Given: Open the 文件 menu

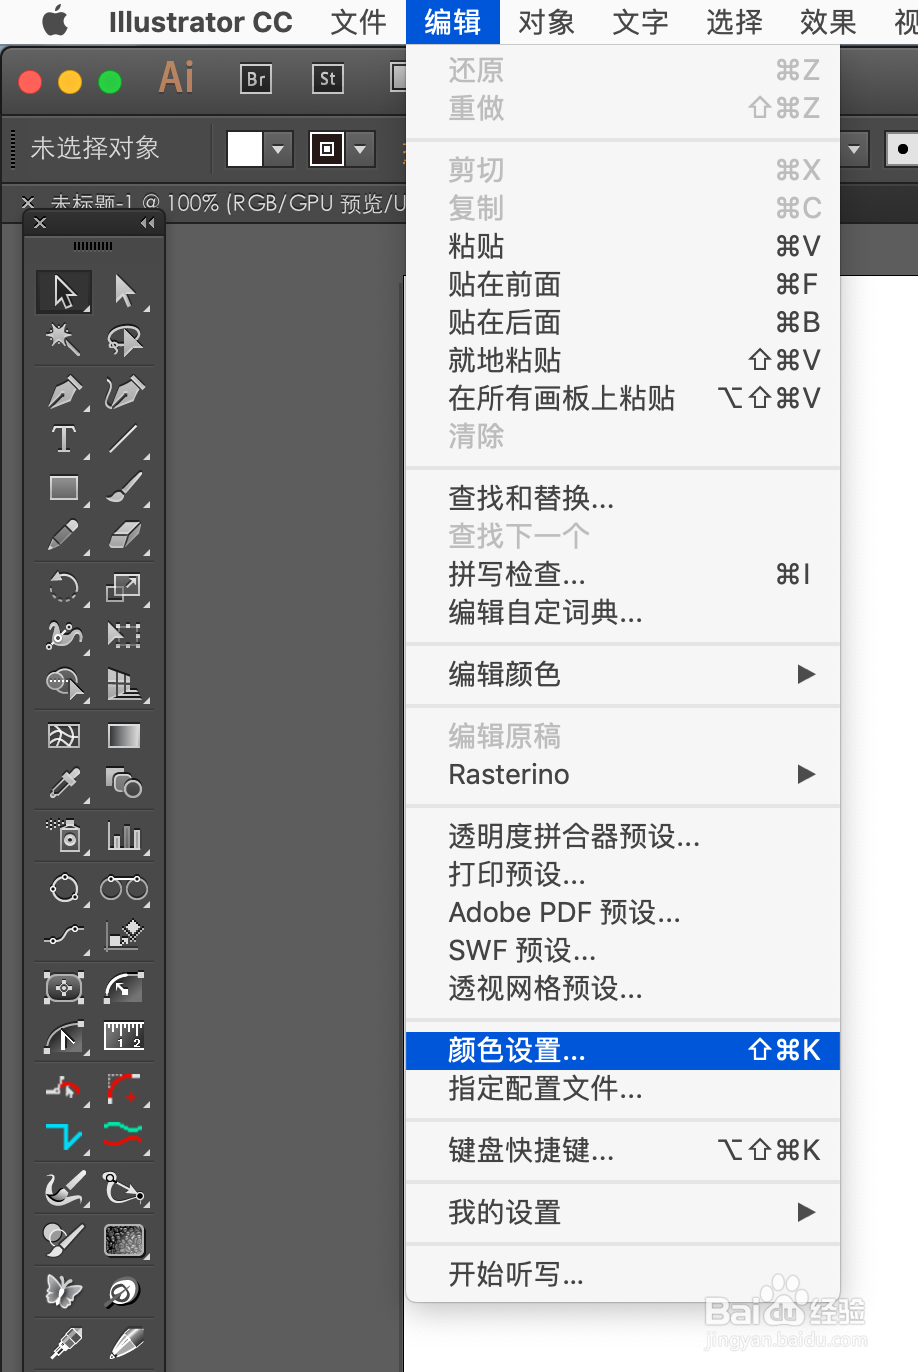Looking at the screenshot, I should [x=359, y=22].
